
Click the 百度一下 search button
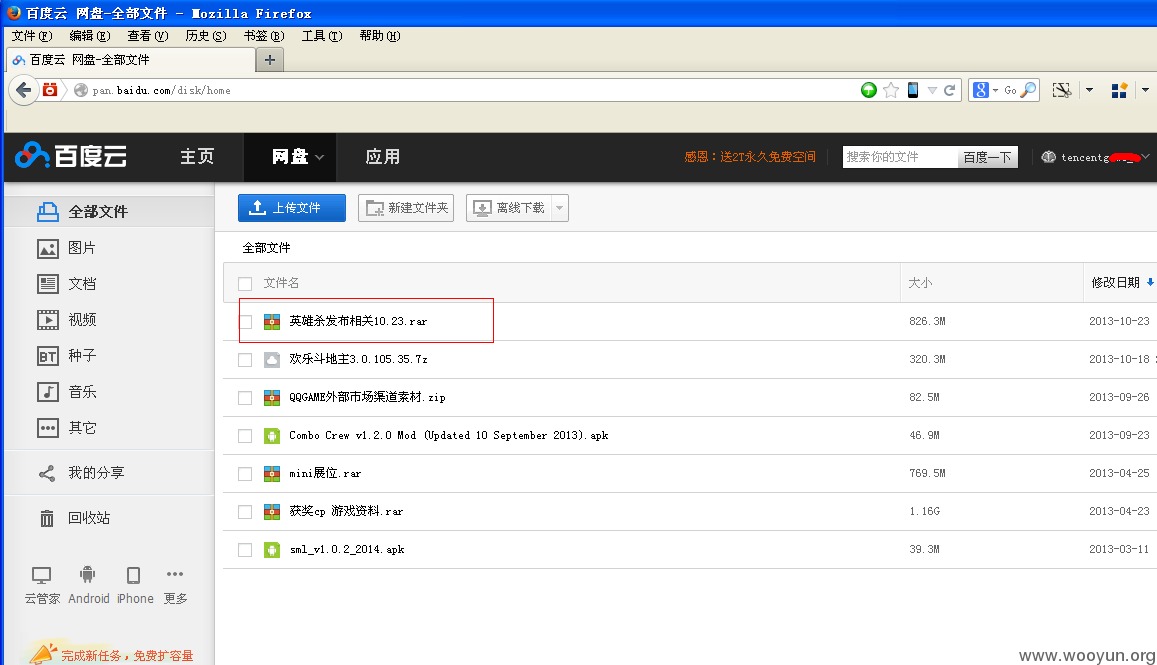coord(987,157)
